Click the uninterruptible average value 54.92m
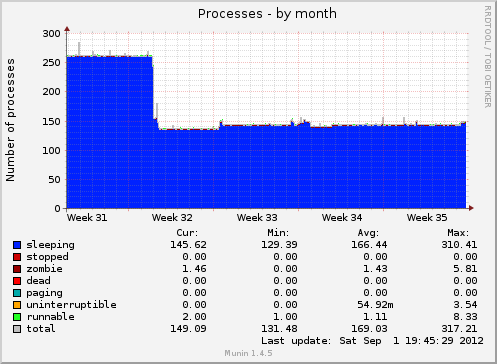The height and width of the screenshot is (364, 497). pyautogui.click(x=375, y=305)
